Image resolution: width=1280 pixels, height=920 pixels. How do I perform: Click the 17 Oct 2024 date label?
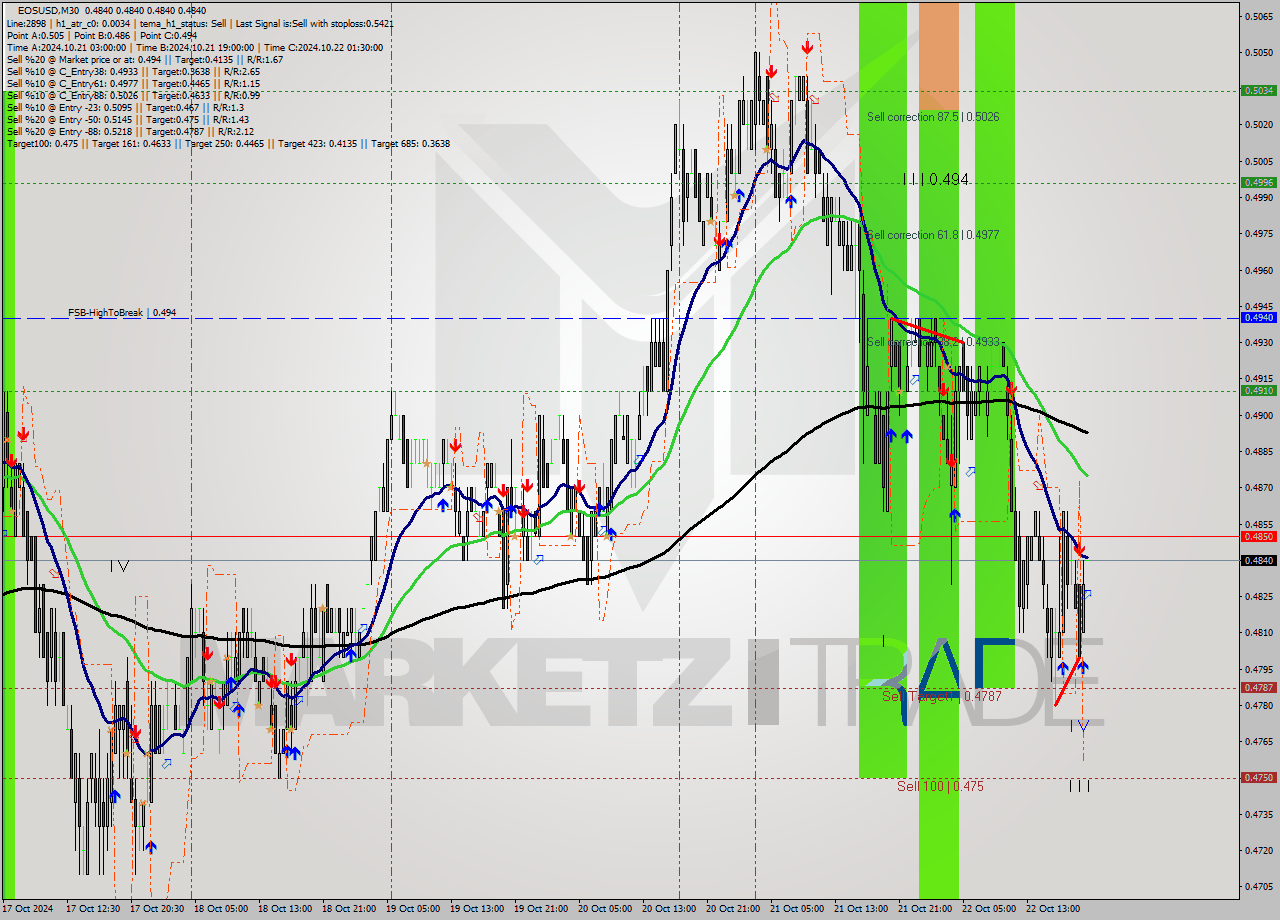tap(28, 909)
